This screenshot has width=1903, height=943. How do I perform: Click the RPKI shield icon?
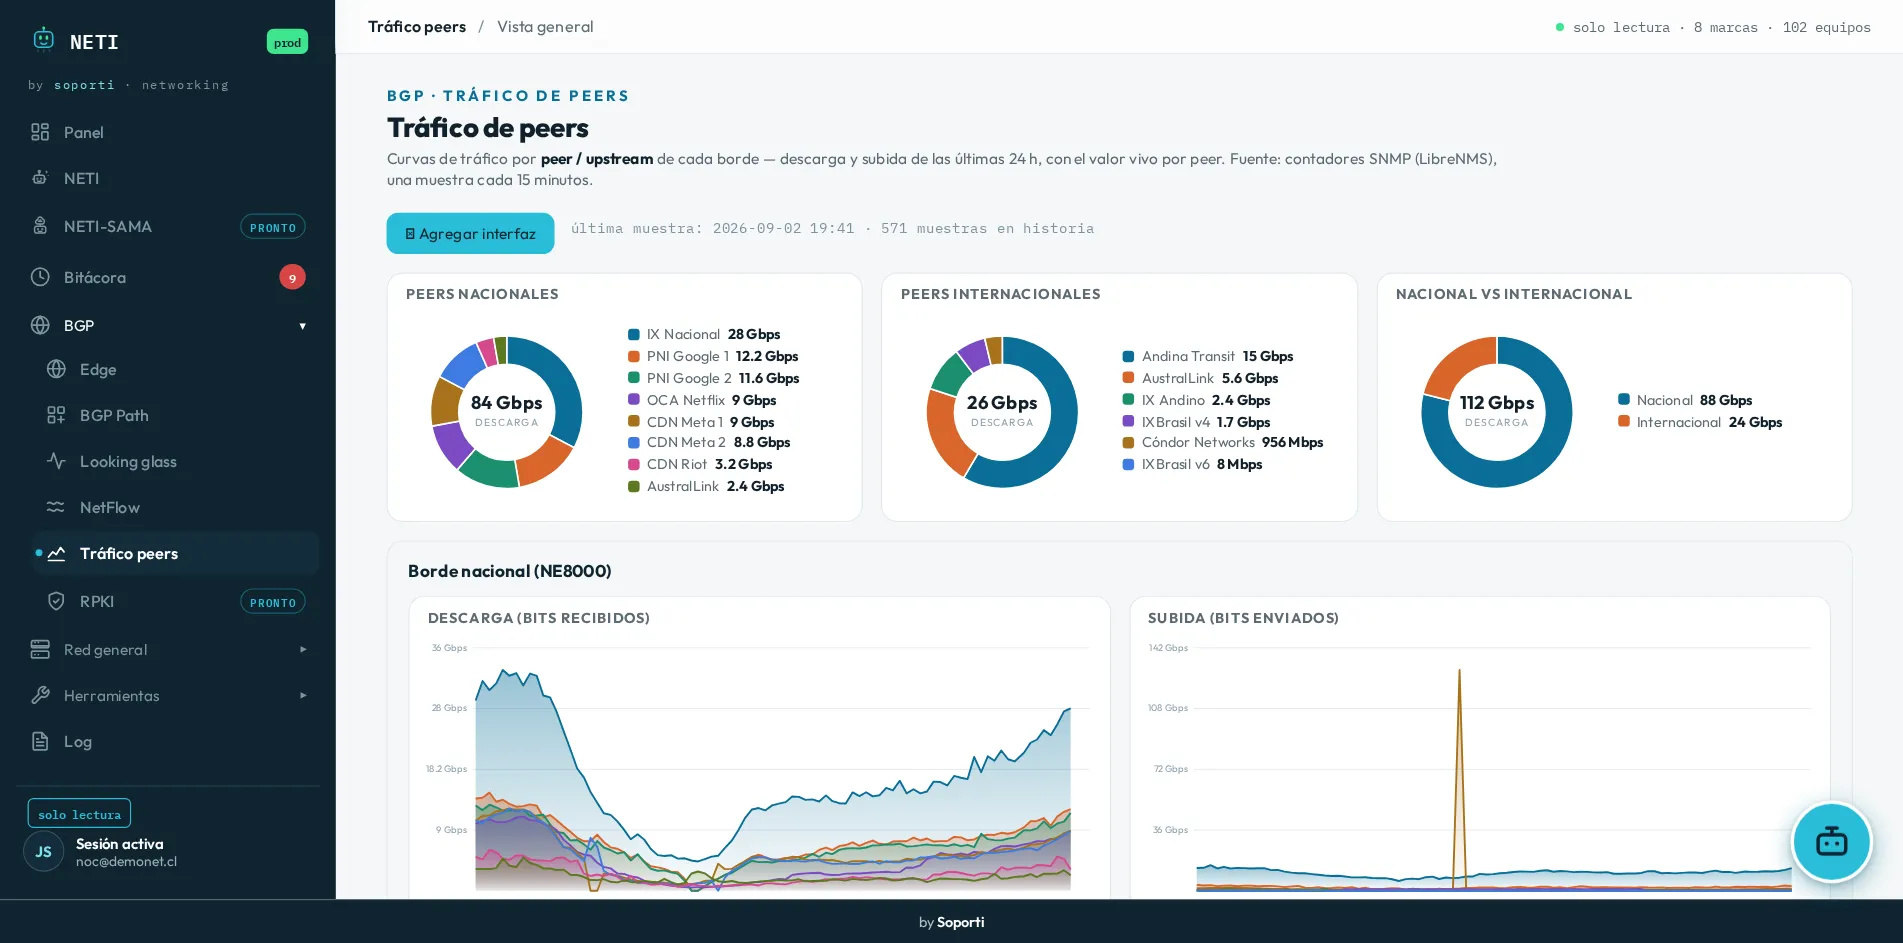[56, 601]
